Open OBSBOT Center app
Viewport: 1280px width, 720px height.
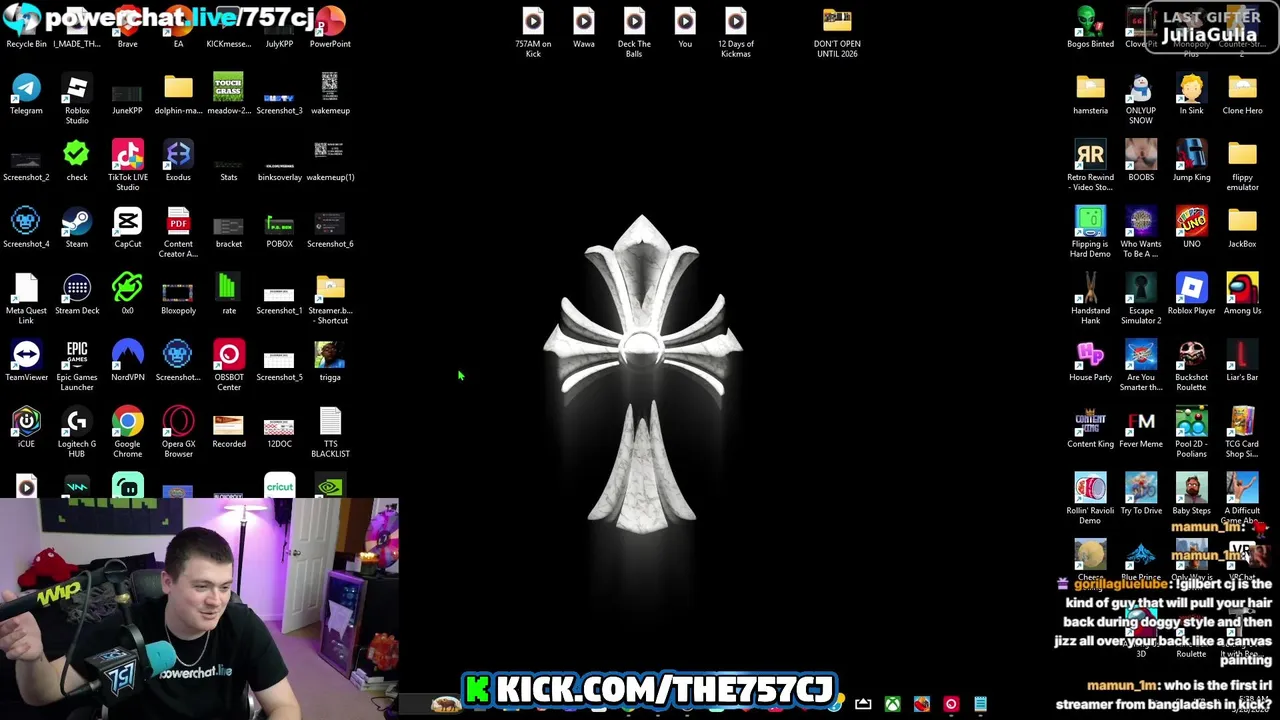point(229,366)
